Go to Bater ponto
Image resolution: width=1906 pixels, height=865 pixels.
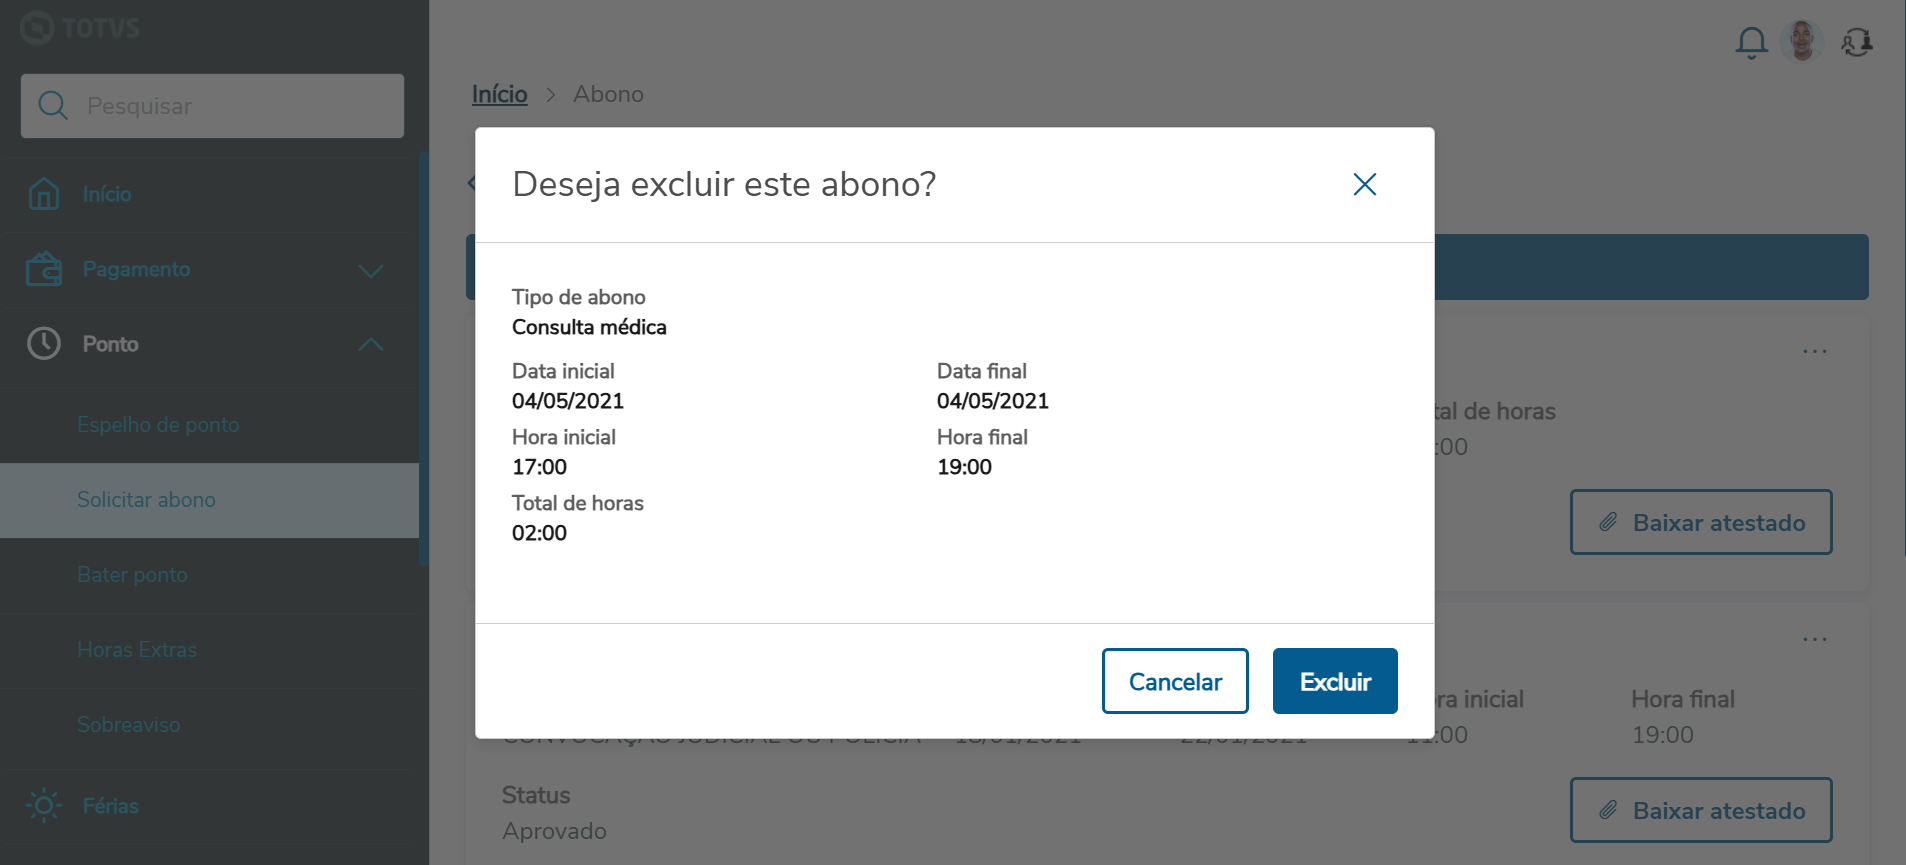coord(132,575)
